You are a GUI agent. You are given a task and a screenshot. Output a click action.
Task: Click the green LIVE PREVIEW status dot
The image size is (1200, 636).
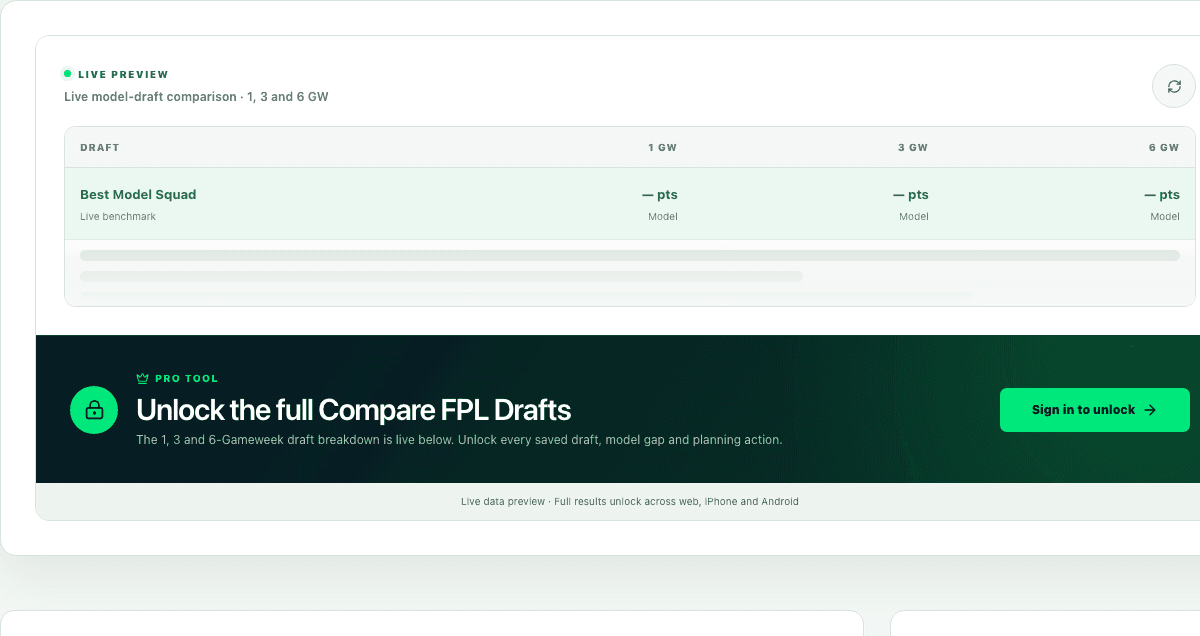point(67,74)
